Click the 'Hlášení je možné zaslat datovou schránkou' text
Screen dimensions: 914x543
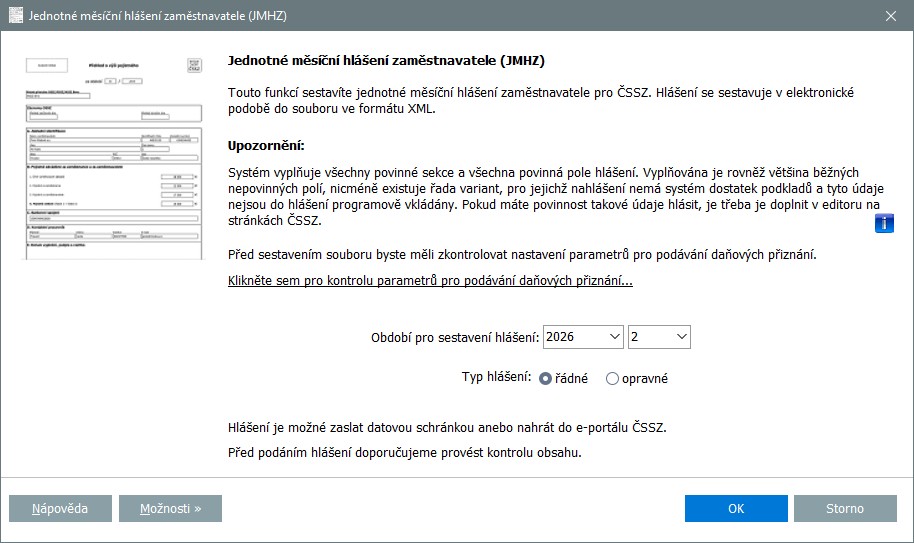(x=446, y=428)
